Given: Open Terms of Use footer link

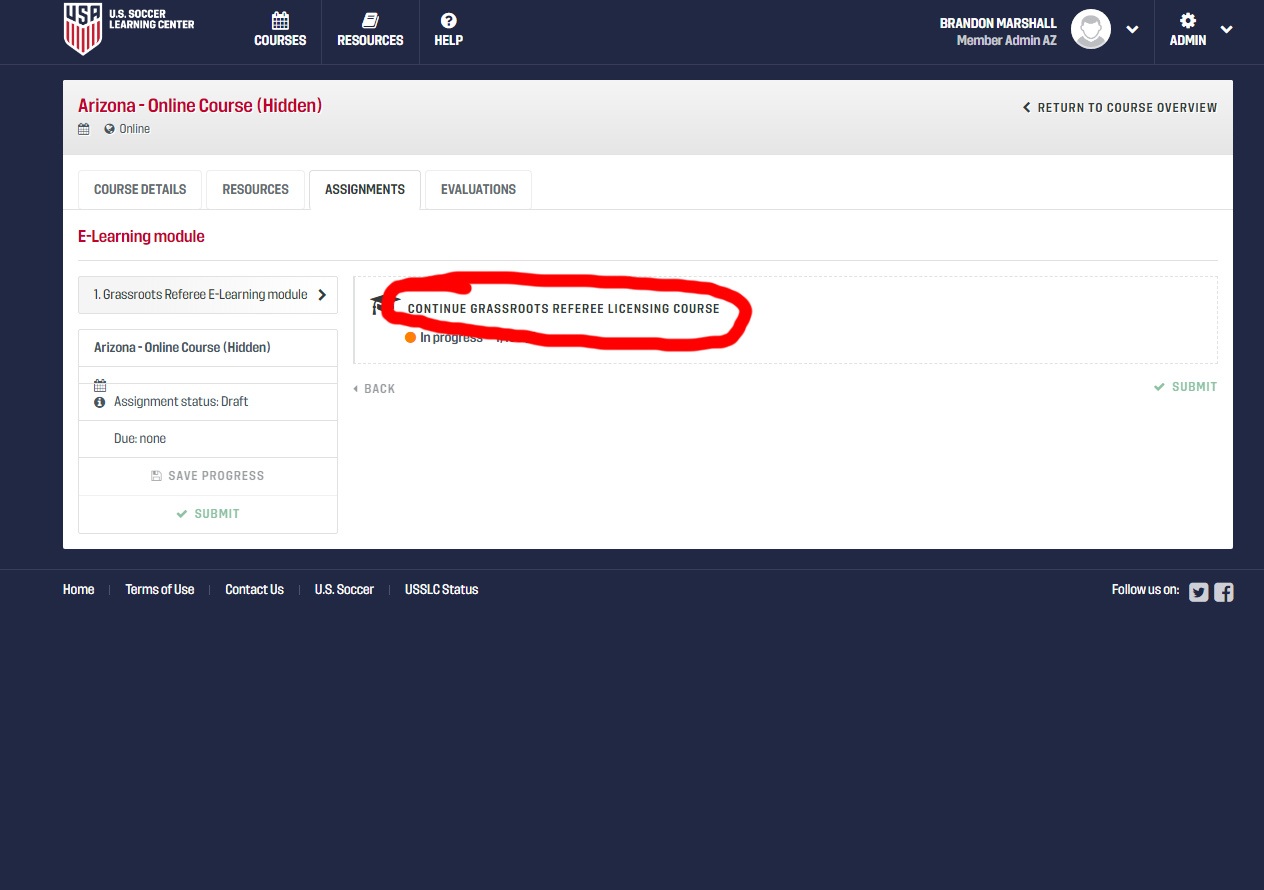Looking at the screenshot, I should (160, 590).
